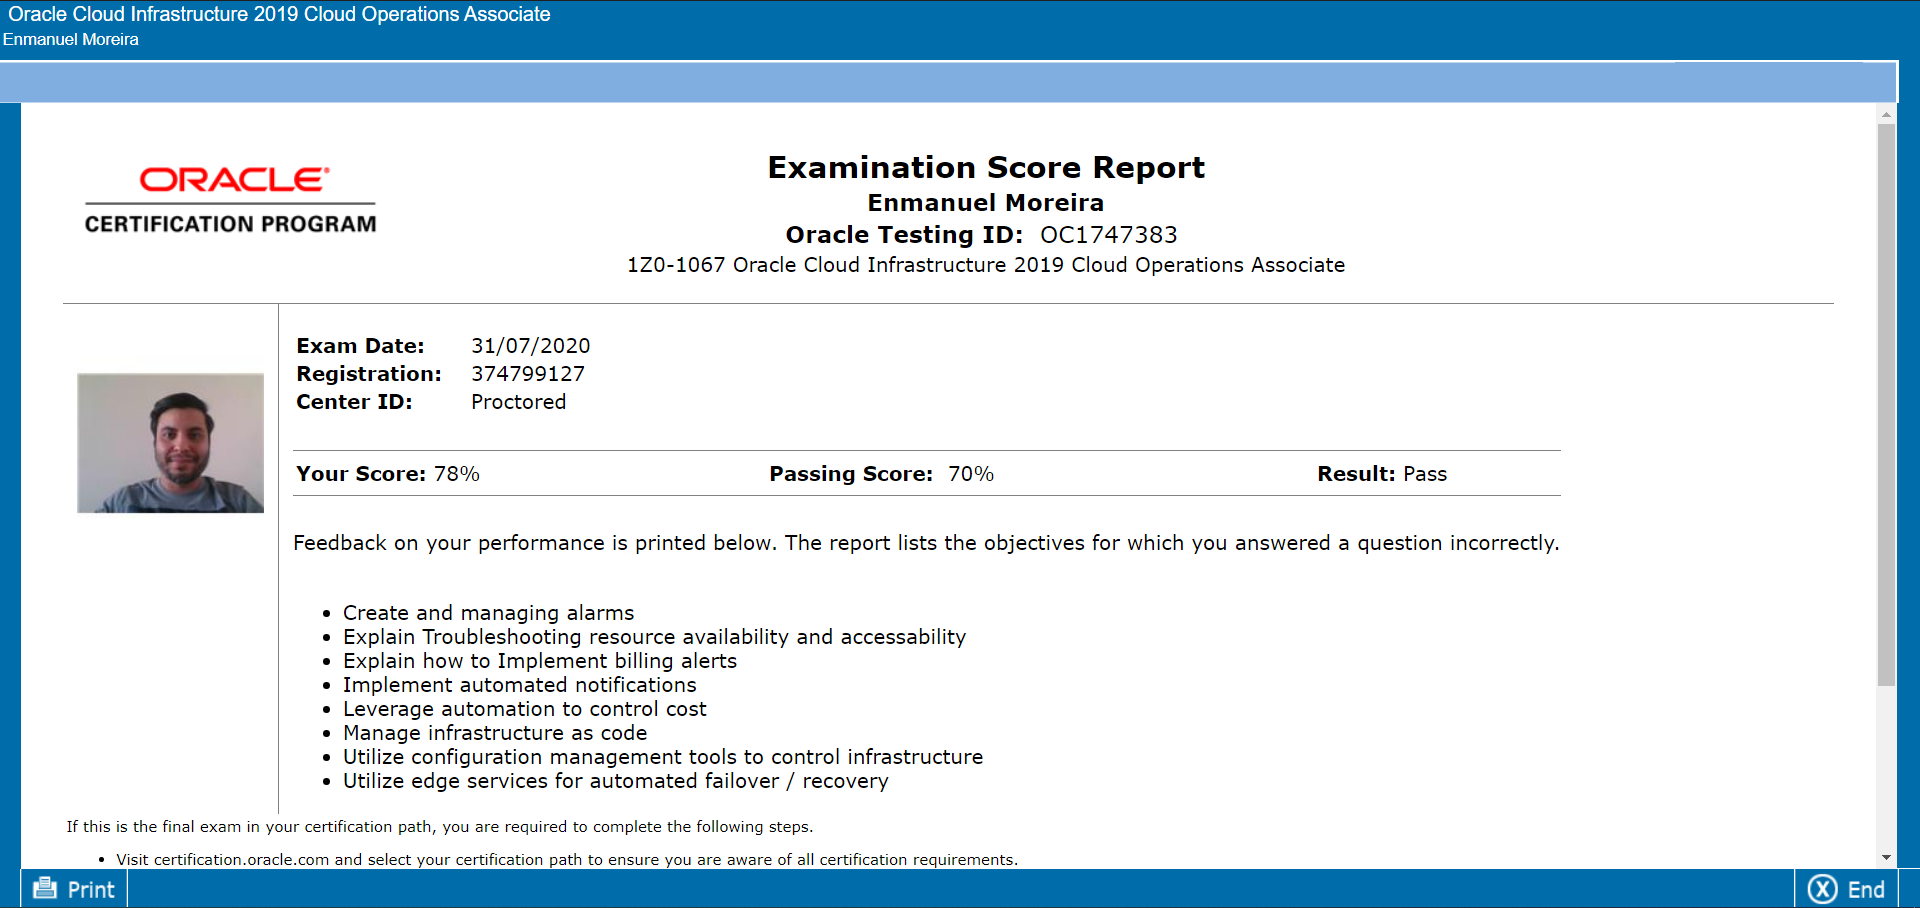Click the candidate photo thumbnail
Image resolution: width=1920 pixels, height=908 pixels.
point(171,443)
